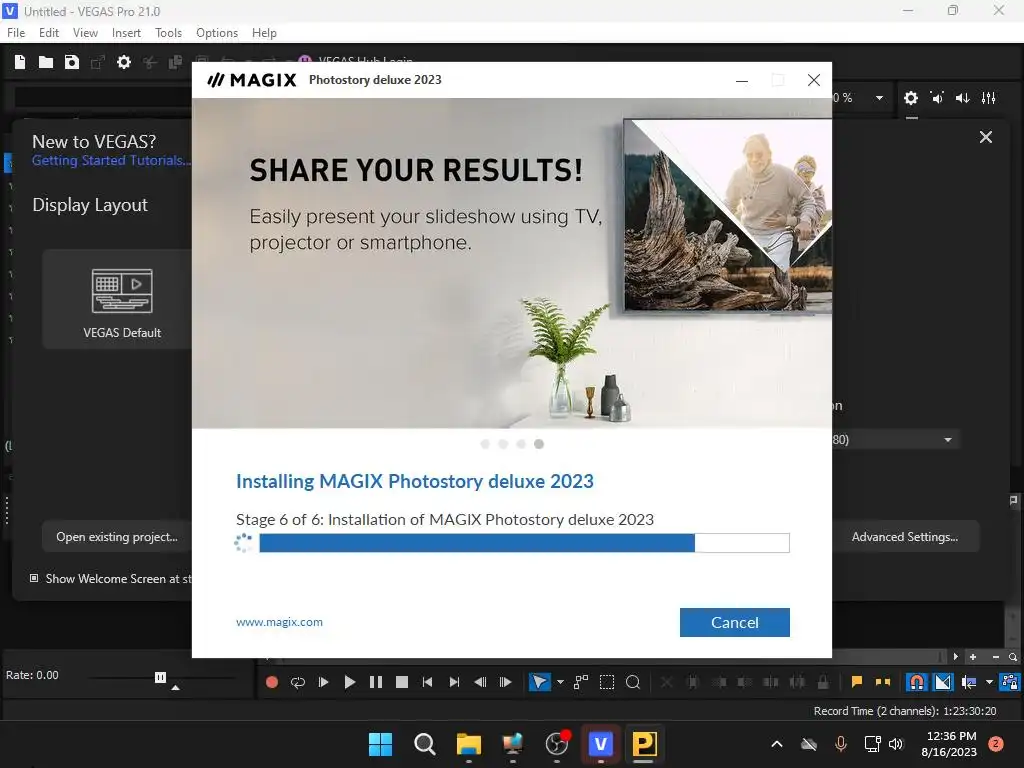The width and height of the screenshot is (1024, 768).
Task: Step to previous frame in transport bar
Action: (480, 682)
